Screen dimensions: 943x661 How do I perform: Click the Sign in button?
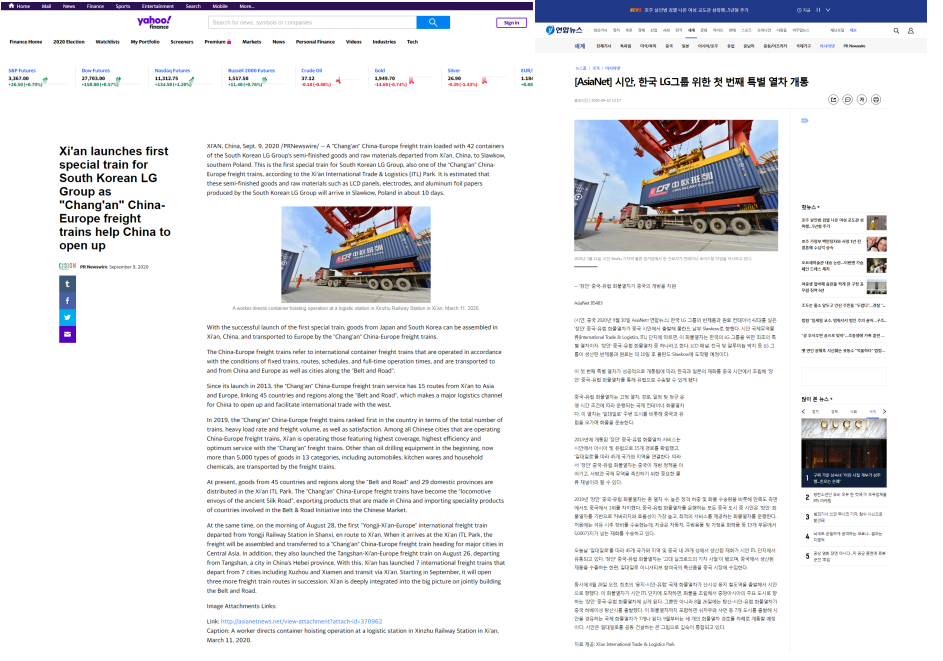(511, 23)
